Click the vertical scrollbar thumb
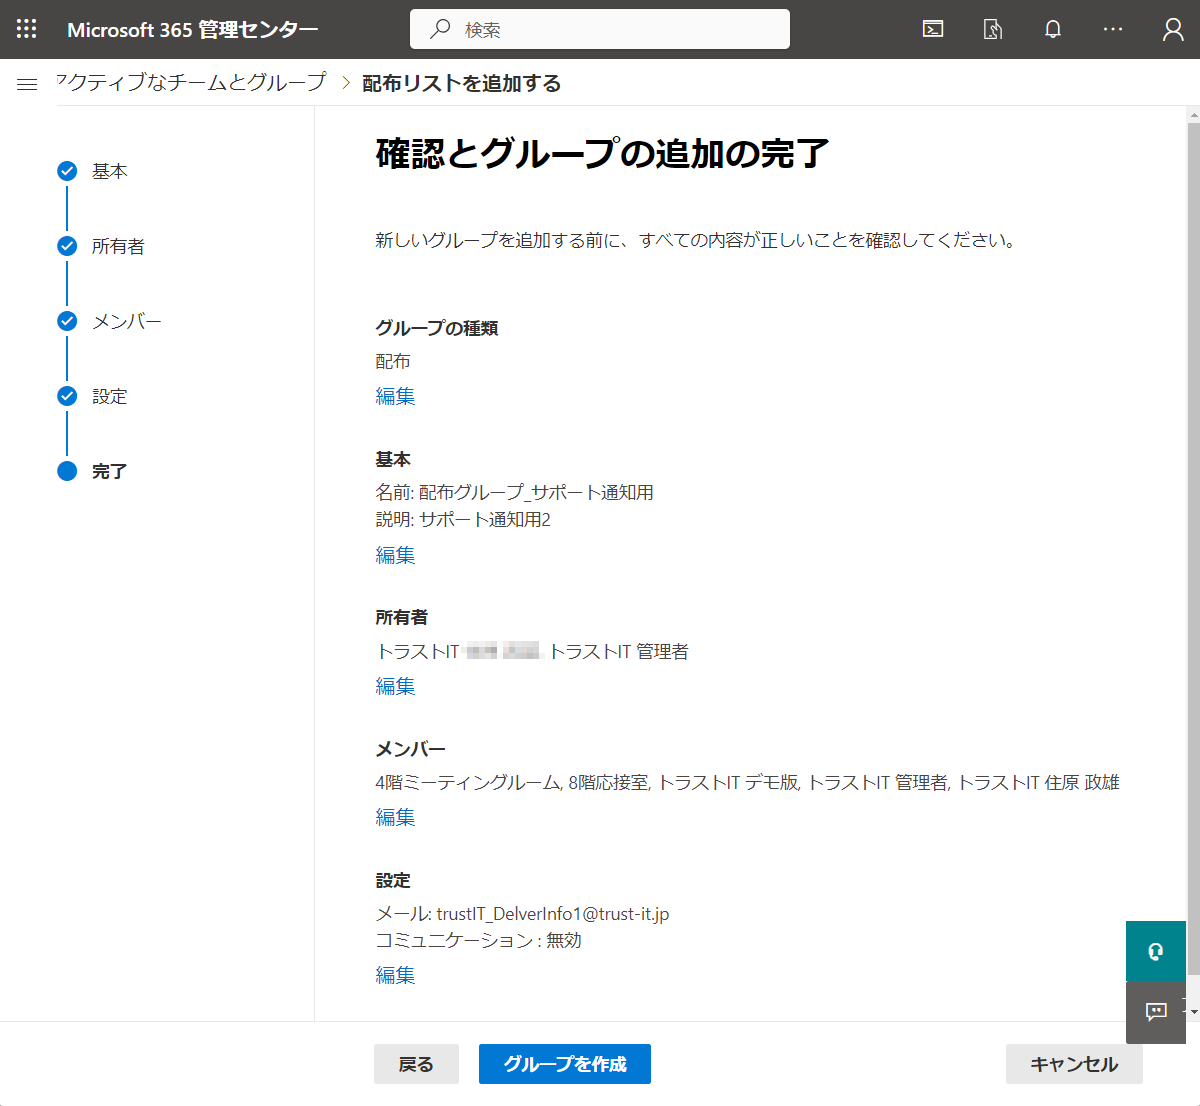Image resolution: width=1200 pixels, height=1106 pixels. [x=1193, y=550]
